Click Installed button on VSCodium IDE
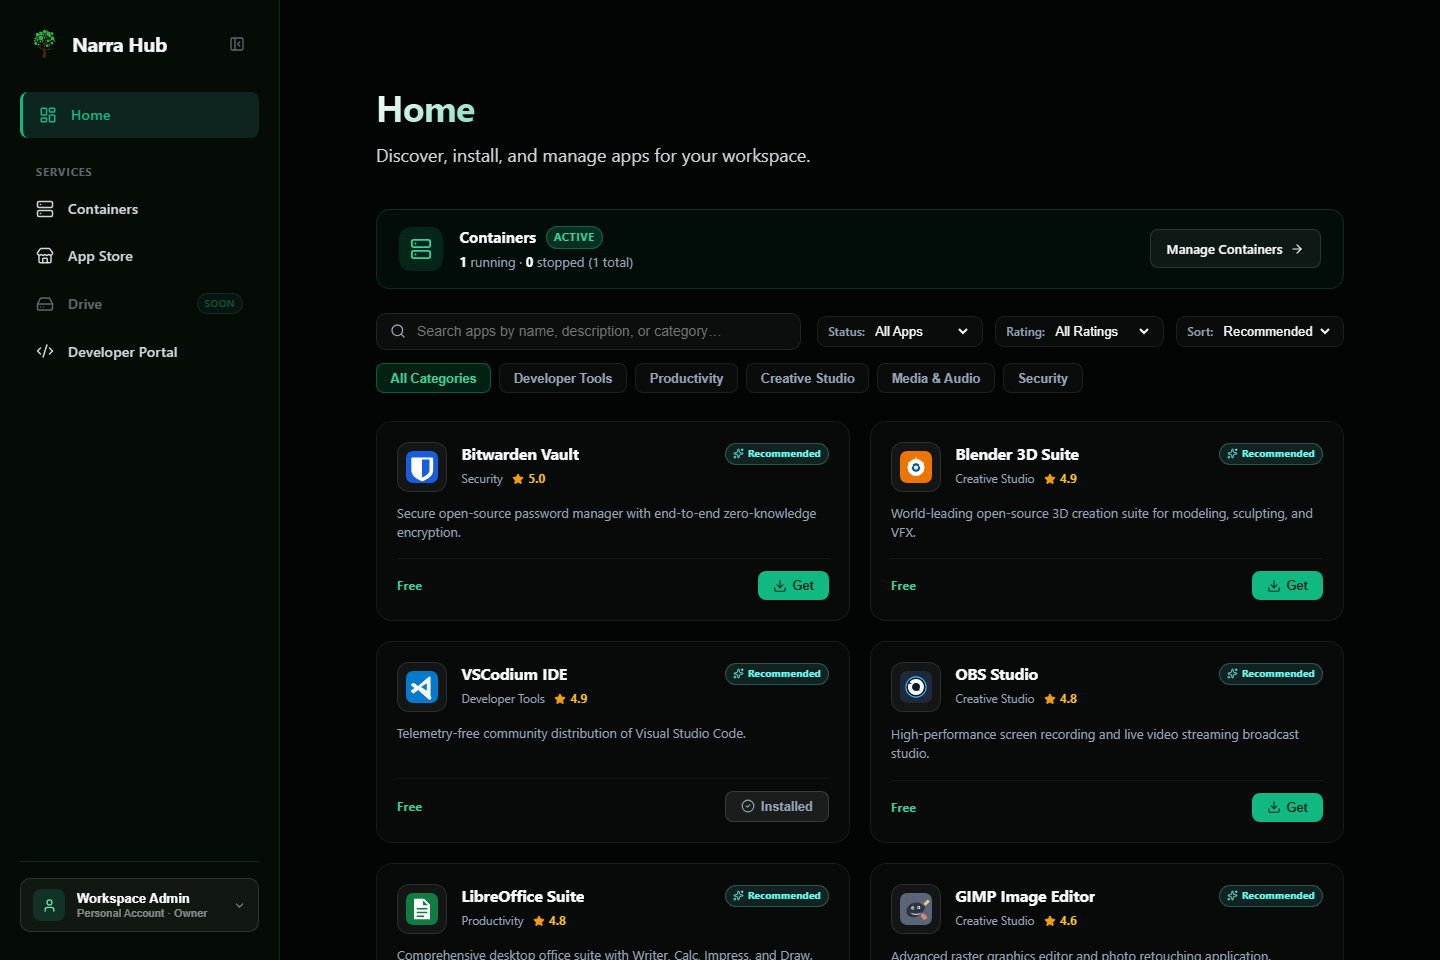 (x=777, y=806)
